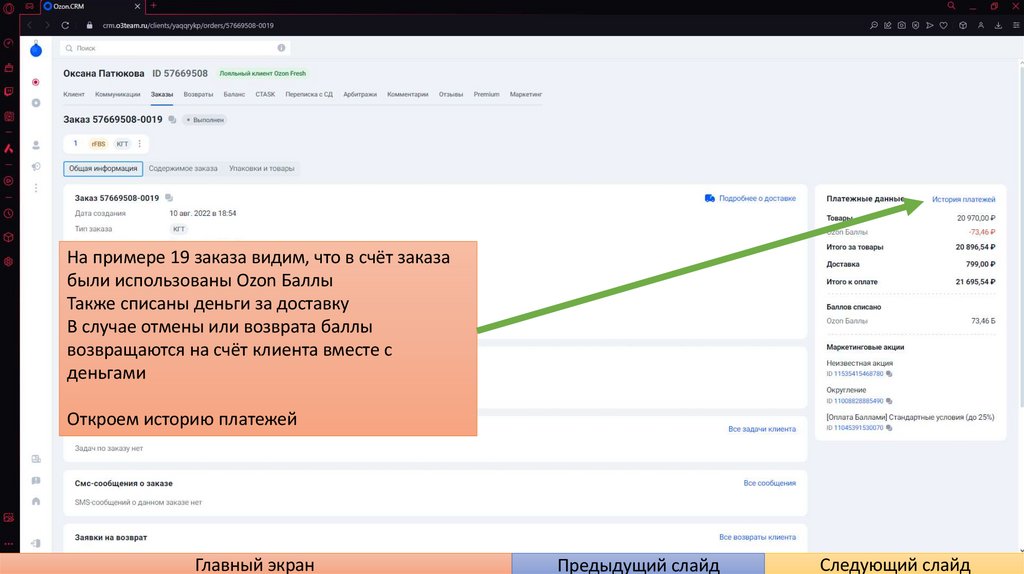The width and height of the screenshot is (1024, 574).
Task: Copy ID 11535415468780 of Неизвестная акция
Action: (x=889, y=374)
